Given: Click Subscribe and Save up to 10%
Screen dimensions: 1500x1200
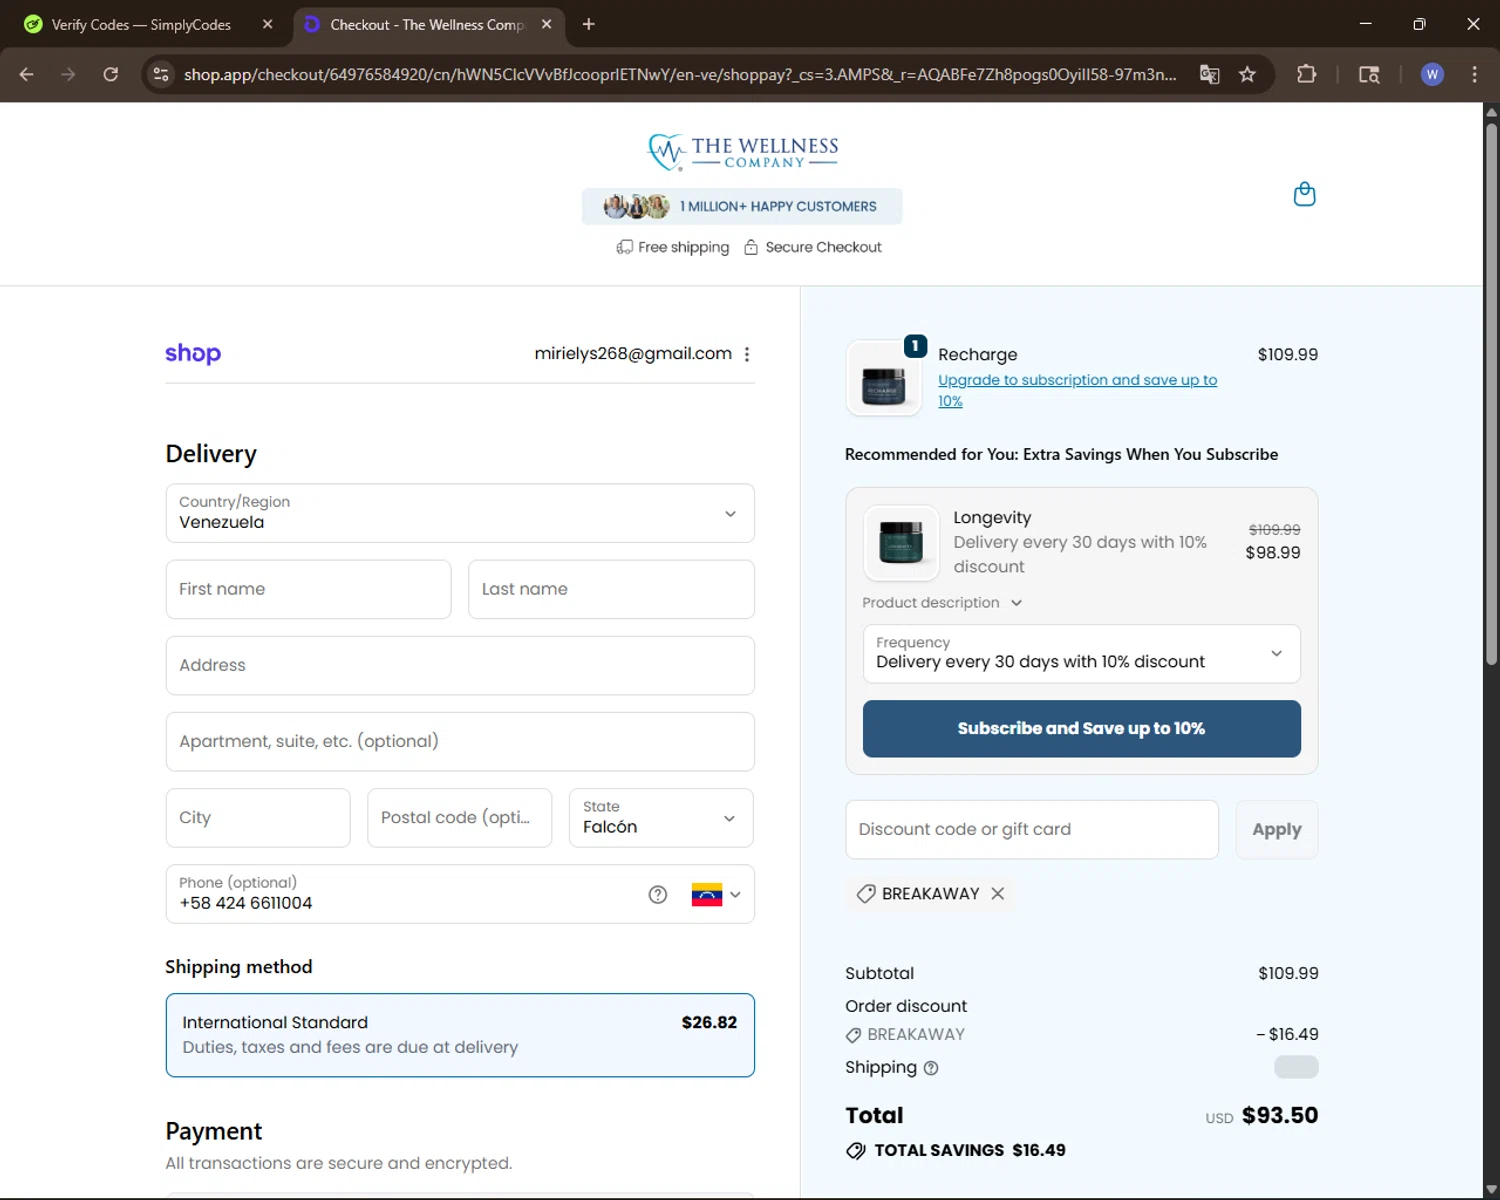Looking at the screenshot, I should point(1081,729).
